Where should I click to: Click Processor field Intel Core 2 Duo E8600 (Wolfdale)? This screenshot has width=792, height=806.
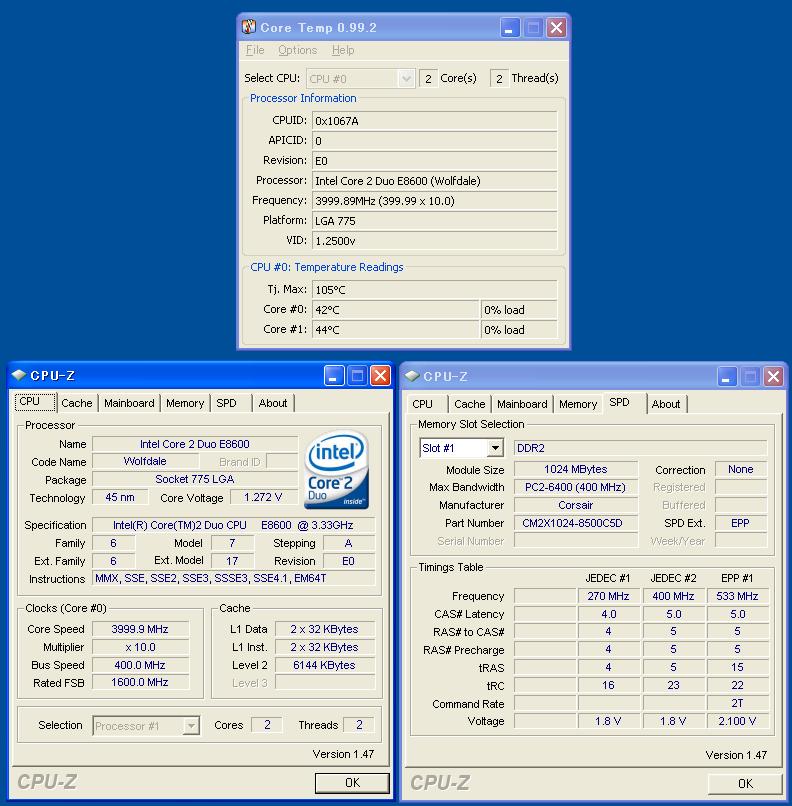(x=435, y=181)
